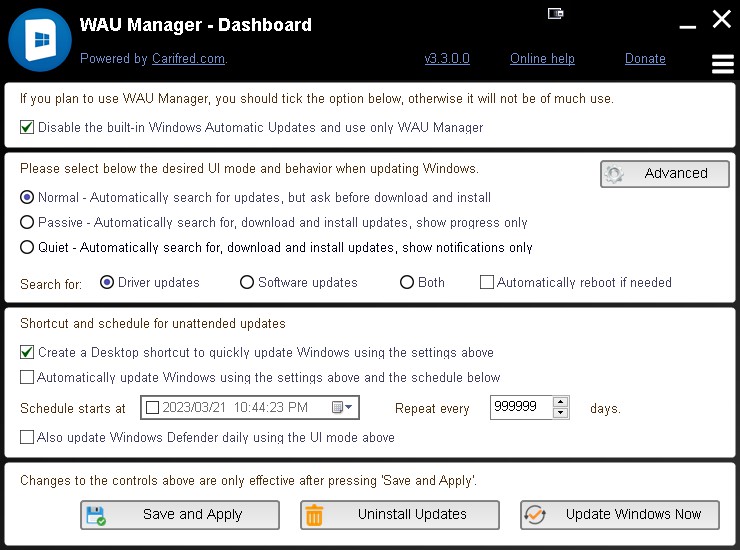The width and height of the screenshot is (740, 550).
Task: Select the Passive UI mode option
Action: [27, 222]
